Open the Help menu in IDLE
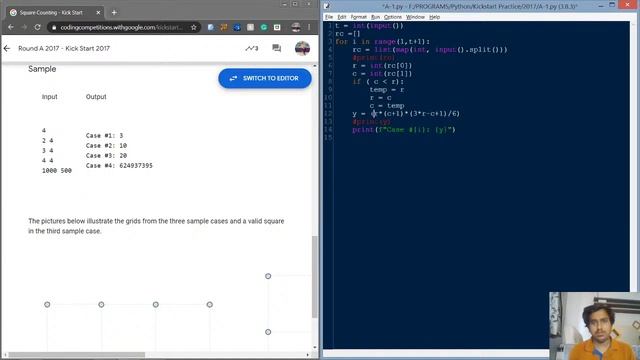 tap(434, 17)
